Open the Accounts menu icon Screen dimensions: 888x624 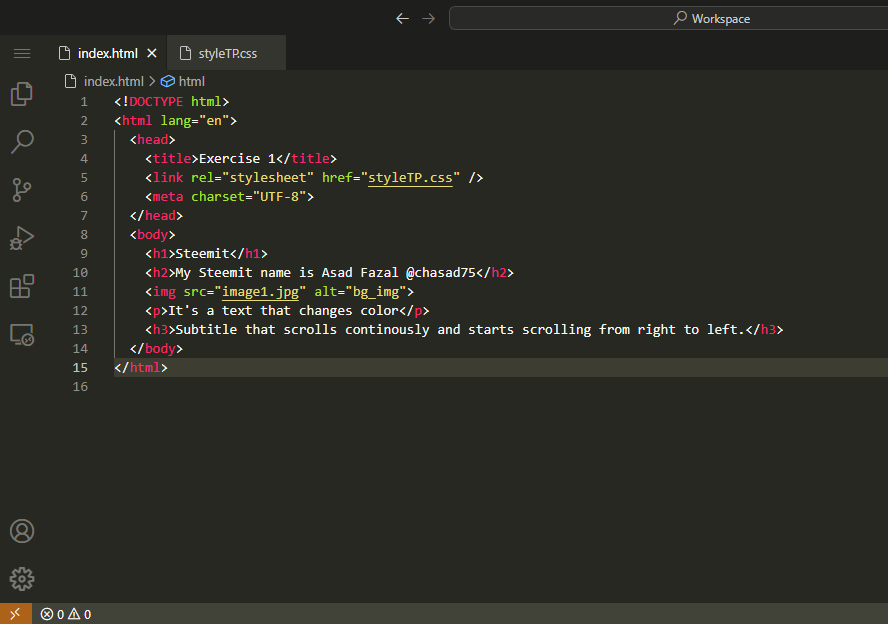22,531
